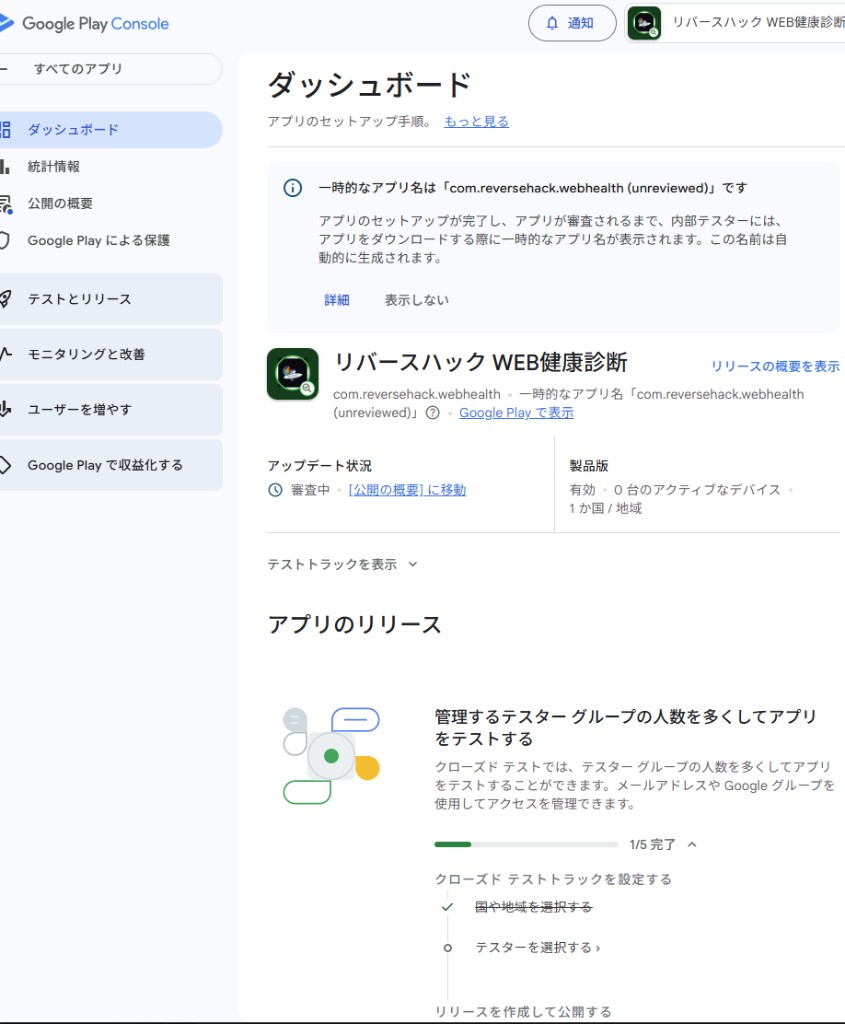
Task: Click the 製品版 status label
Action: pyautogui.click(x=589, y=466)
